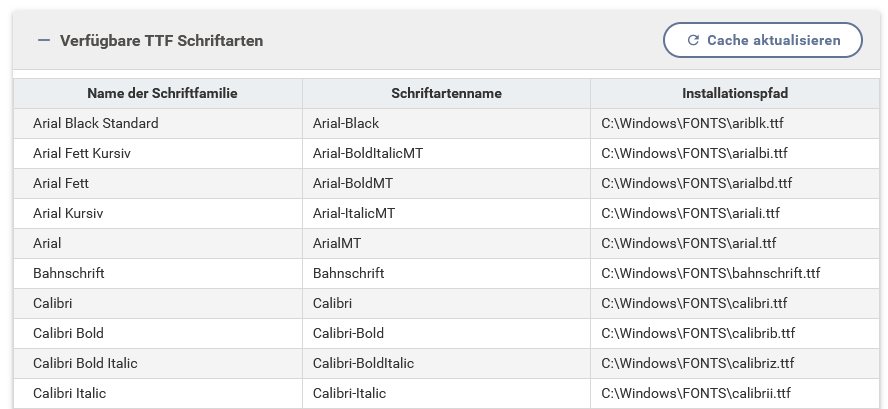Click the Arial-BoldMT font name cell
The width and height of the screenshot is (888, 409).
pyautogui.click(x=353, y=184)
